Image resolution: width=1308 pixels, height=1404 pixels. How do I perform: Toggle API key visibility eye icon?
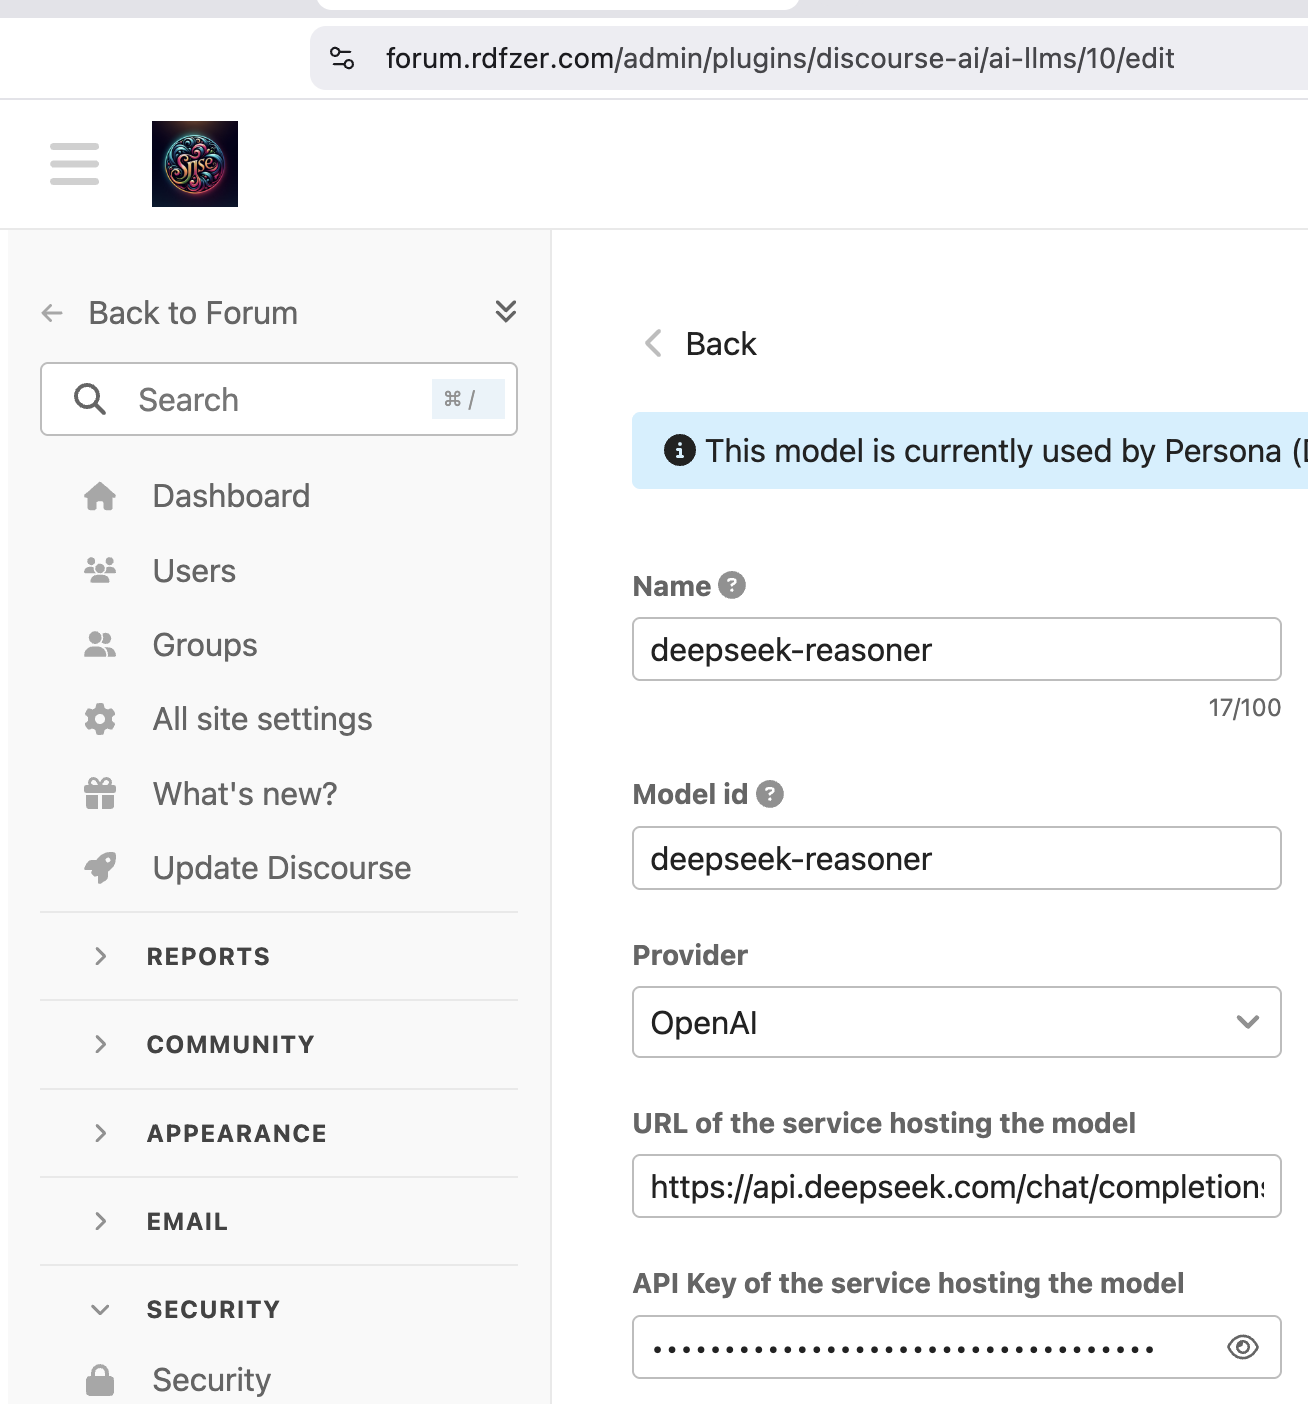click(1242, 1347)
